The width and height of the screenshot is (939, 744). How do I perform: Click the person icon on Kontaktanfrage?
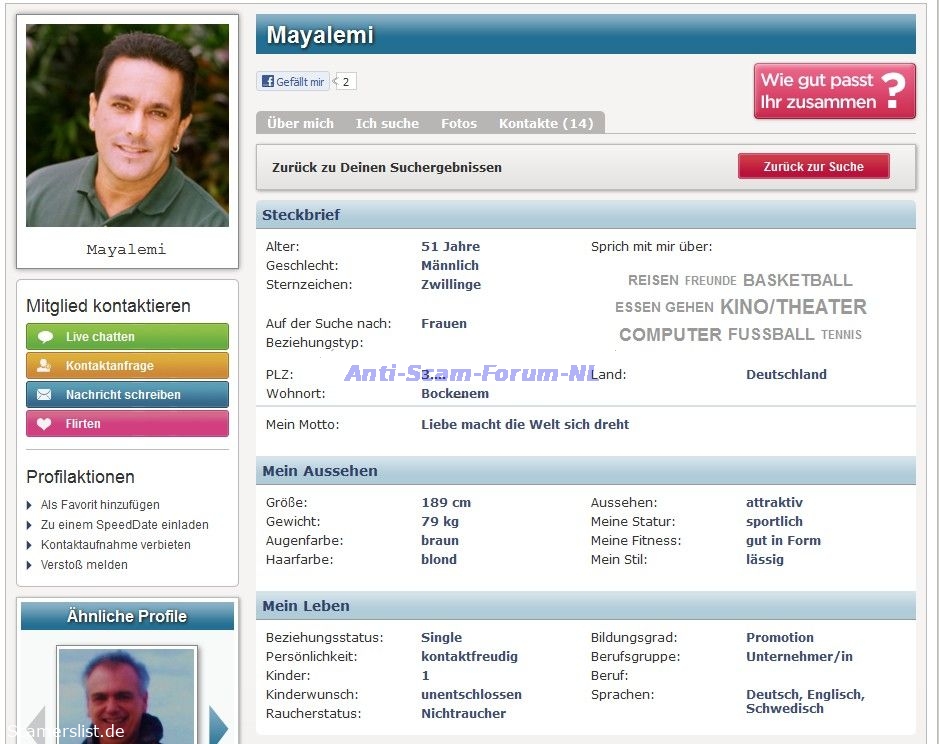coord(45,366)
